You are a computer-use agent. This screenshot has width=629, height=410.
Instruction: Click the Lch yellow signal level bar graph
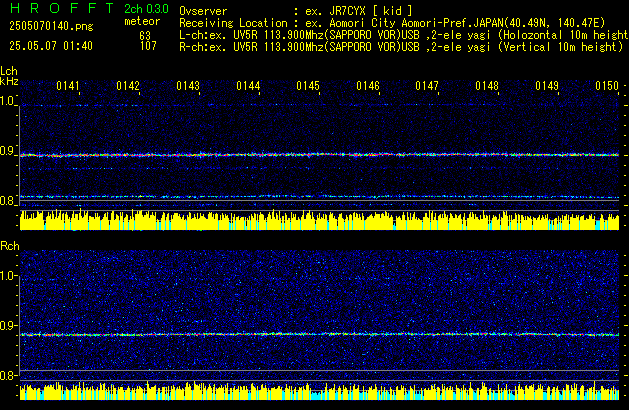[x=319, y=220]
